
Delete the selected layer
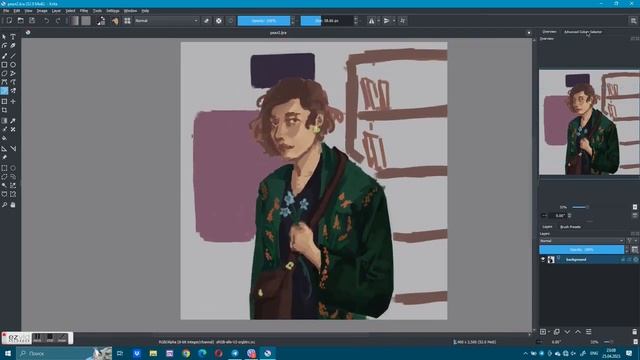coord(634,332)
